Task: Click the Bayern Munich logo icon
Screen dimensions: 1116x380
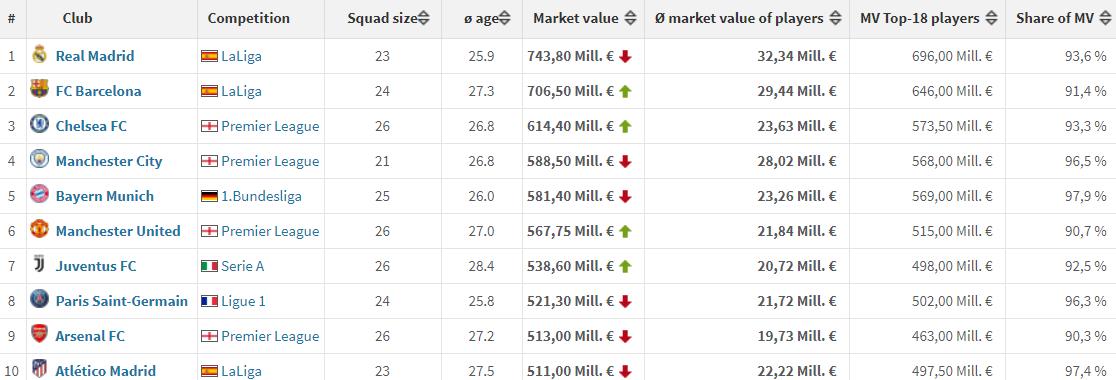Action: (x=39, y=194)
